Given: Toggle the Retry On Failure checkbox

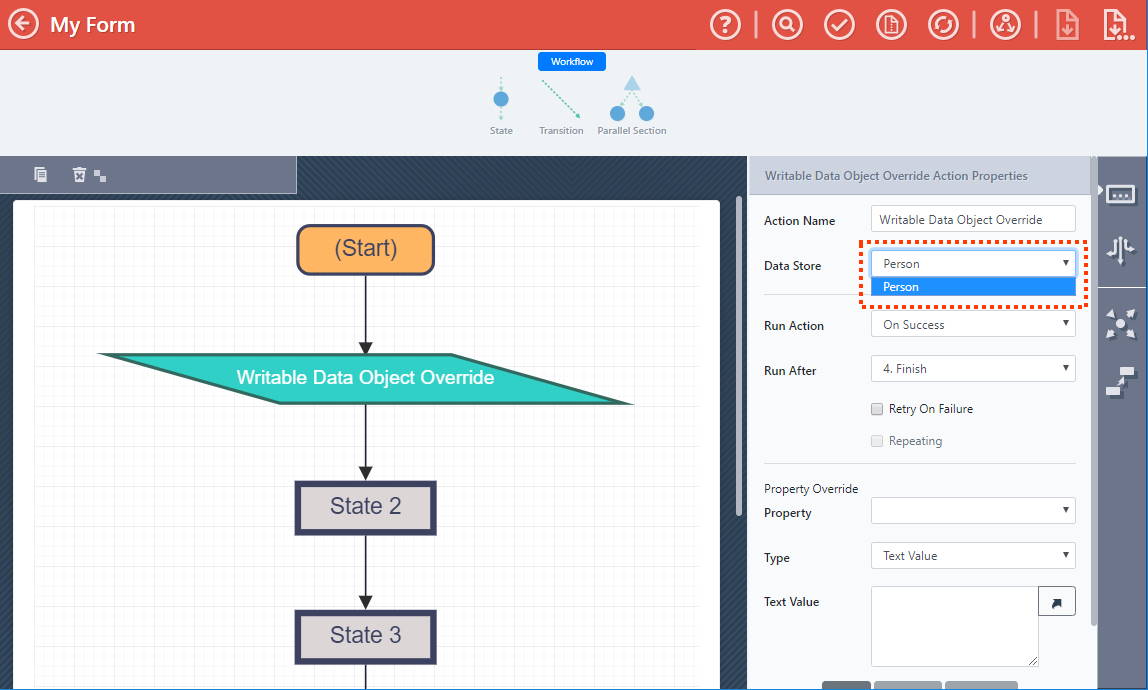Looking at the screenshot, I should pyautogui.click(x=876, y=409).
